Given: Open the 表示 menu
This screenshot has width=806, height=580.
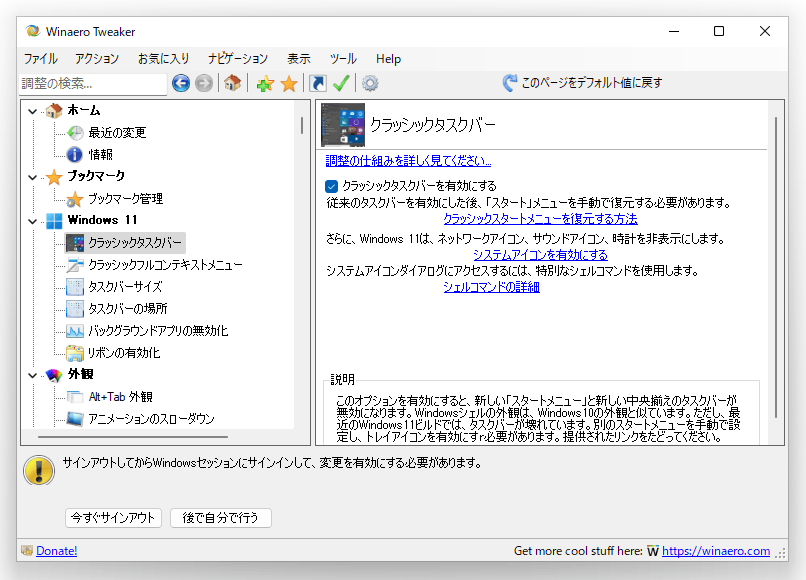Looking at the screenshot, I should click(299, 59).
